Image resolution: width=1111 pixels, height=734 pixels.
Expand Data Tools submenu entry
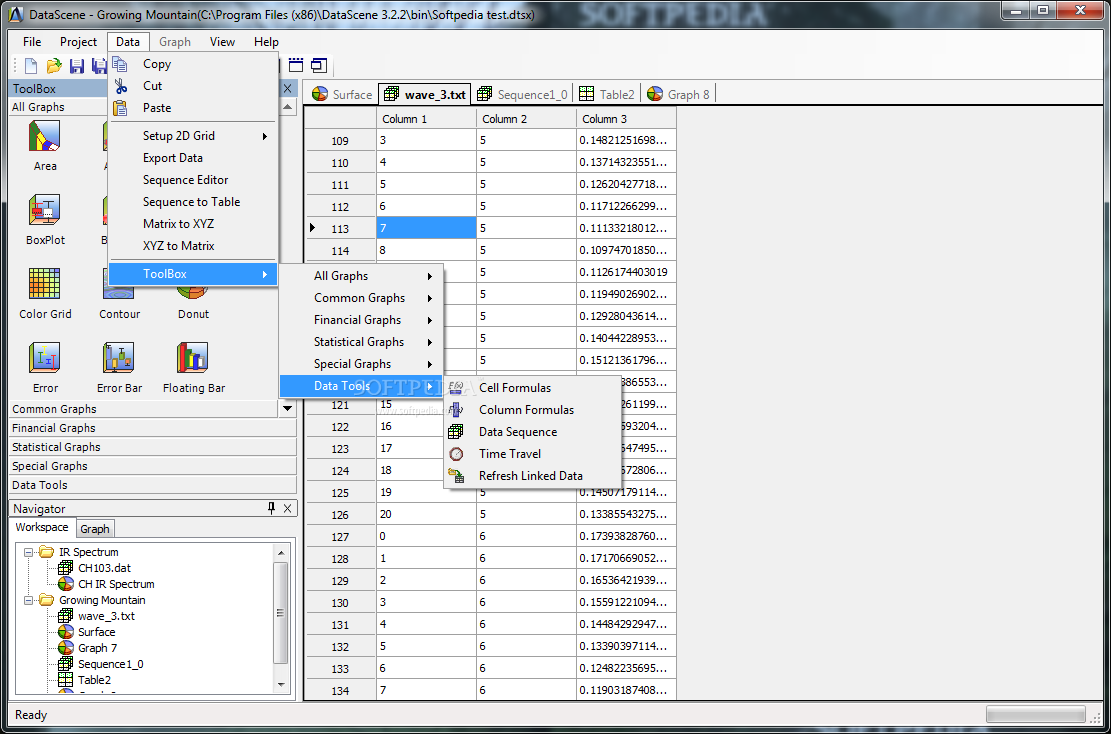click(x=361, y=386)
